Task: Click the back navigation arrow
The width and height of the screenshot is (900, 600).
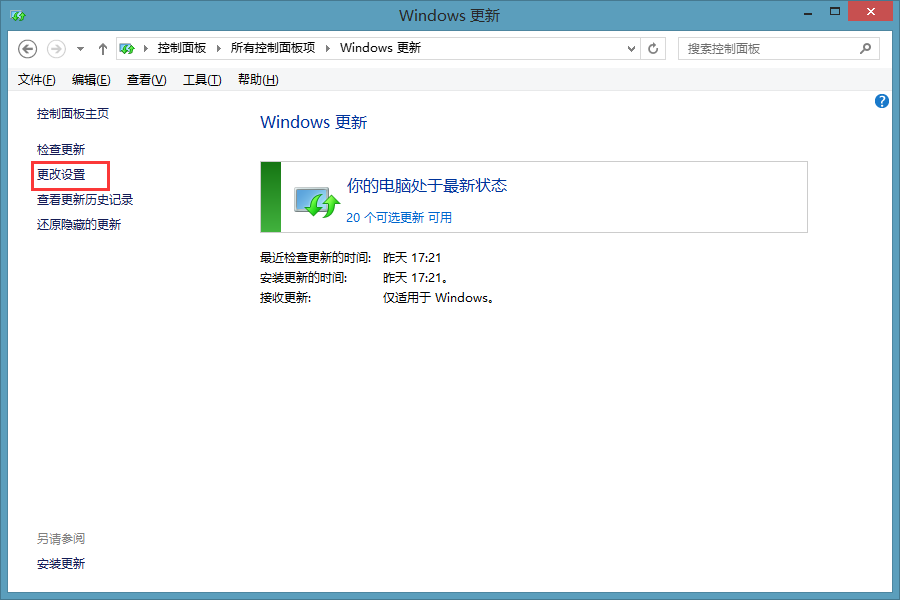Action: coord(28,49)
